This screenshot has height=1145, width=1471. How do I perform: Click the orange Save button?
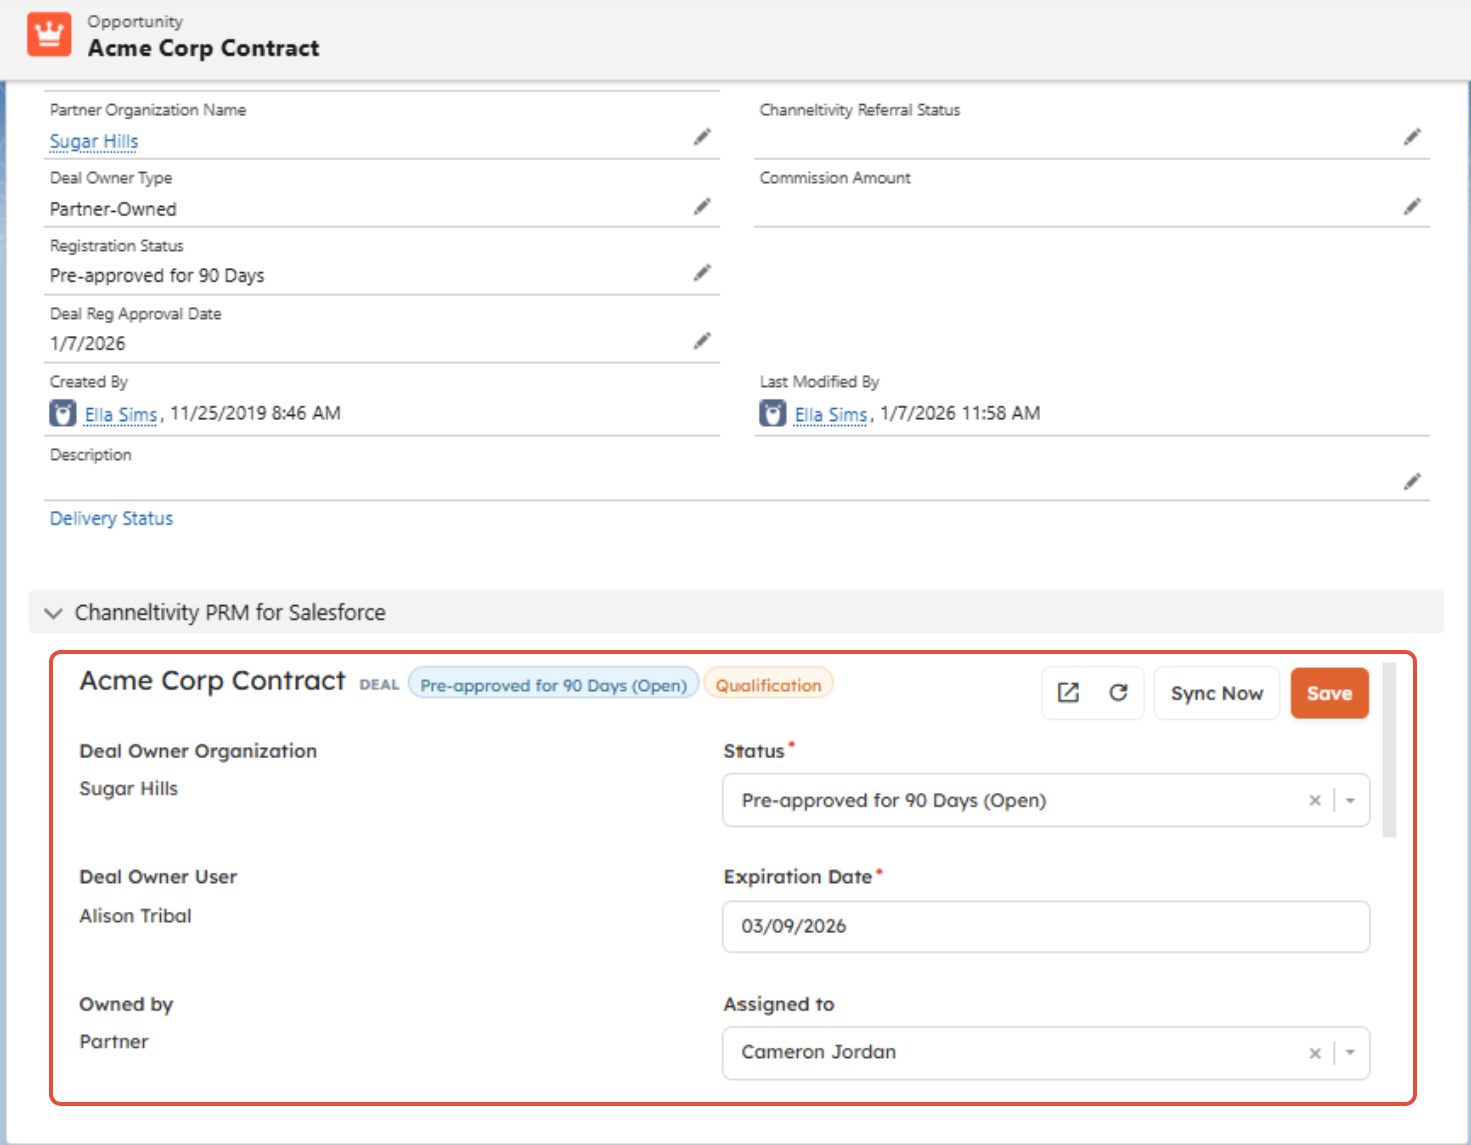click(x=1329, y=693)
